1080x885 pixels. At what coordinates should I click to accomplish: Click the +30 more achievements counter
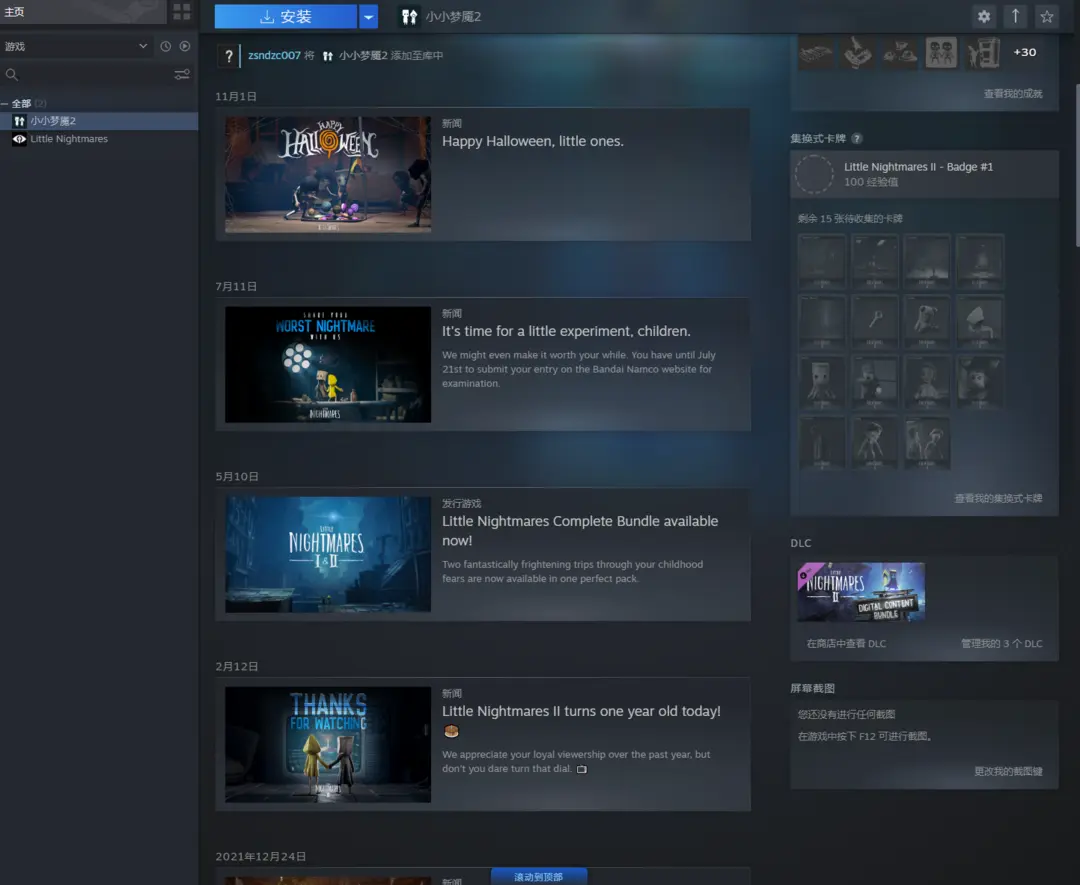1024,52
